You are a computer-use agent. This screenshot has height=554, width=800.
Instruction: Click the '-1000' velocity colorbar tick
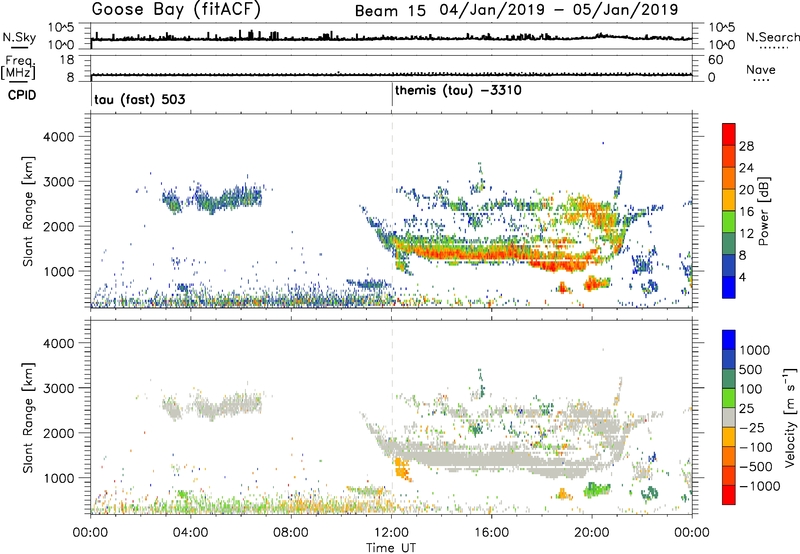pyautogui.click(x=759, y=486)
